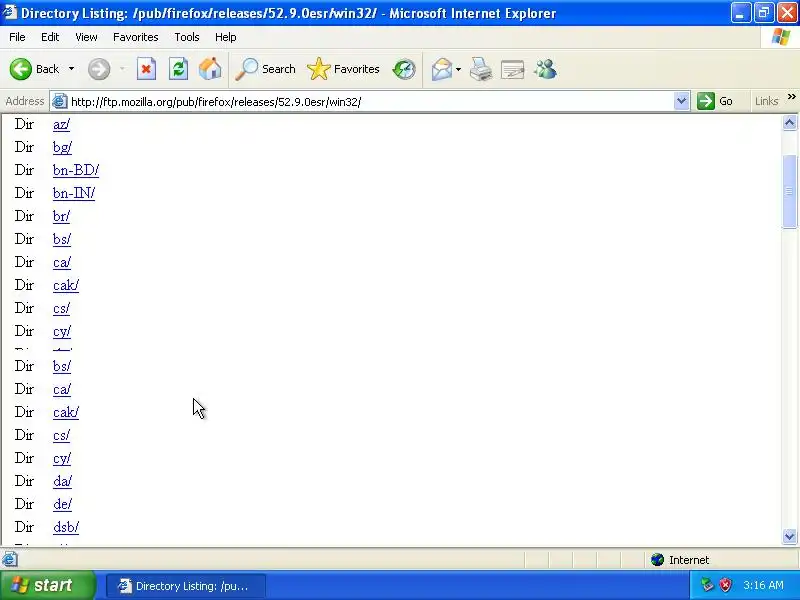
Task: Click the page icon in the address bar
Action: tap(60, 102)
